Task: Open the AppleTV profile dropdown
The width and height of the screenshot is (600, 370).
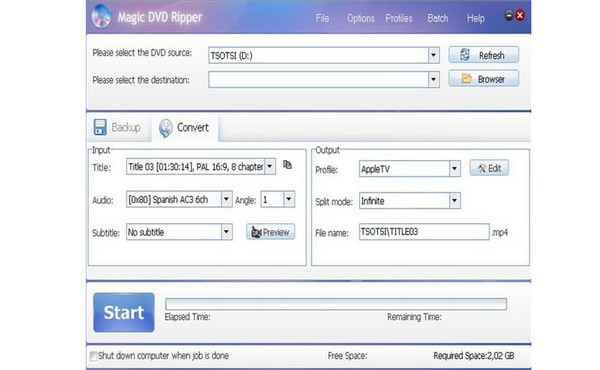Action: point(454,168)
